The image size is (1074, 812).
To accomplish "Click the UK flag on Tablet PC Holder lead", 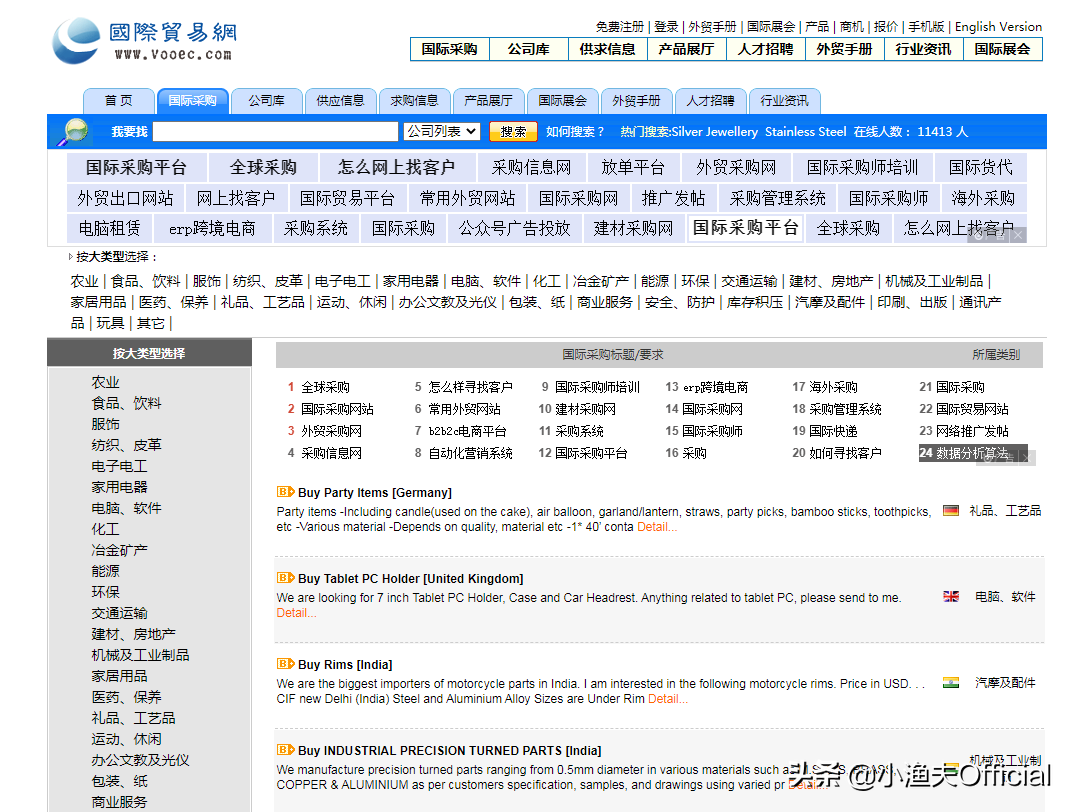I will pos(949,596).
